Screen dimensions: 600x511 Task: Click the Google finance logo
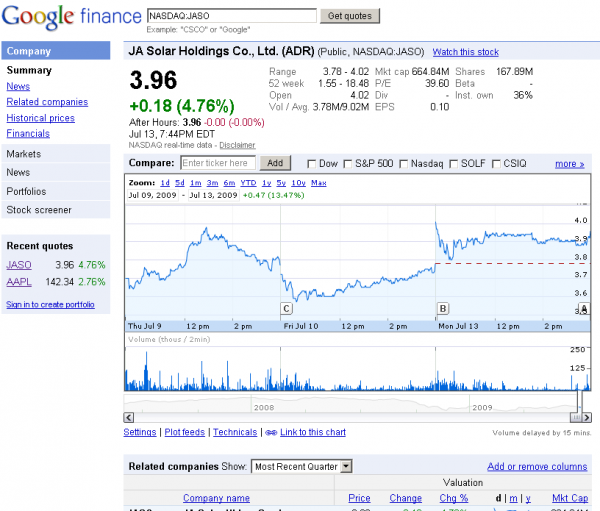tap(72, 17)
